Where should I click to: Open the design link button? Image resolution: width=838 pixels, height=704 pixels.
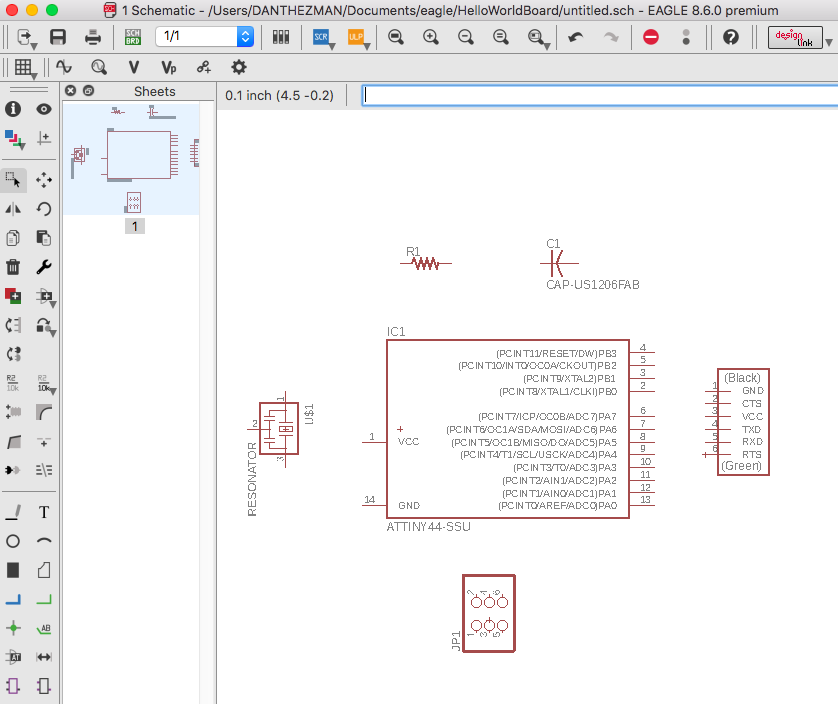point(795,37)
